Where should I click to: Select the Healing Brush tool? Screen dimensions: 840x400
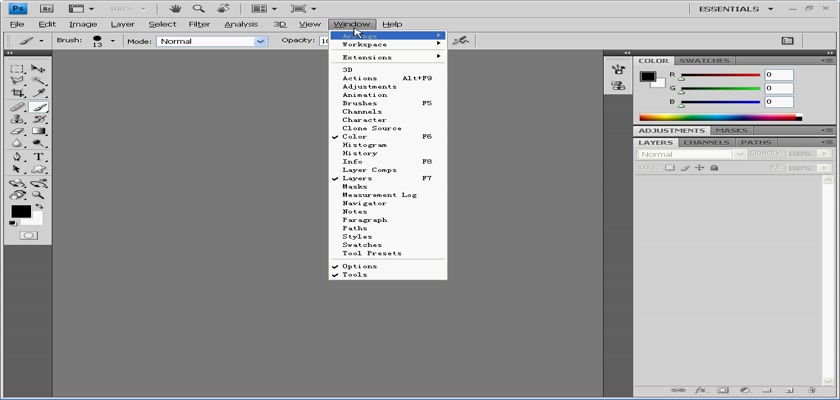(18, 107)
